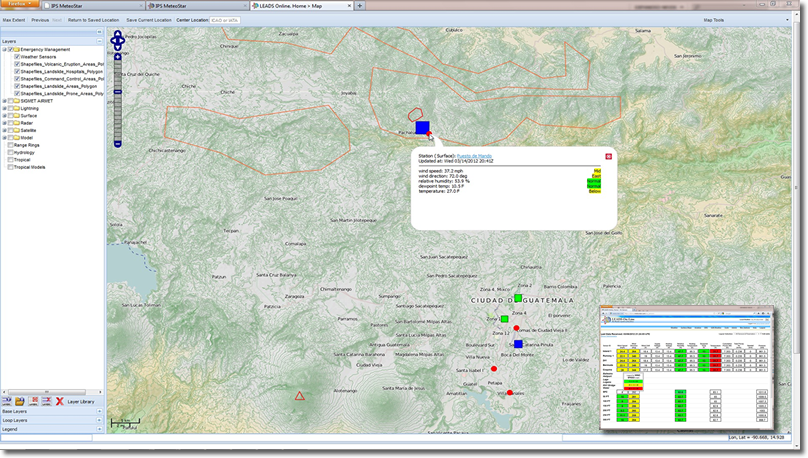Click the Model folder label
This screenshot has width=808, height=458.
(27, 138)
